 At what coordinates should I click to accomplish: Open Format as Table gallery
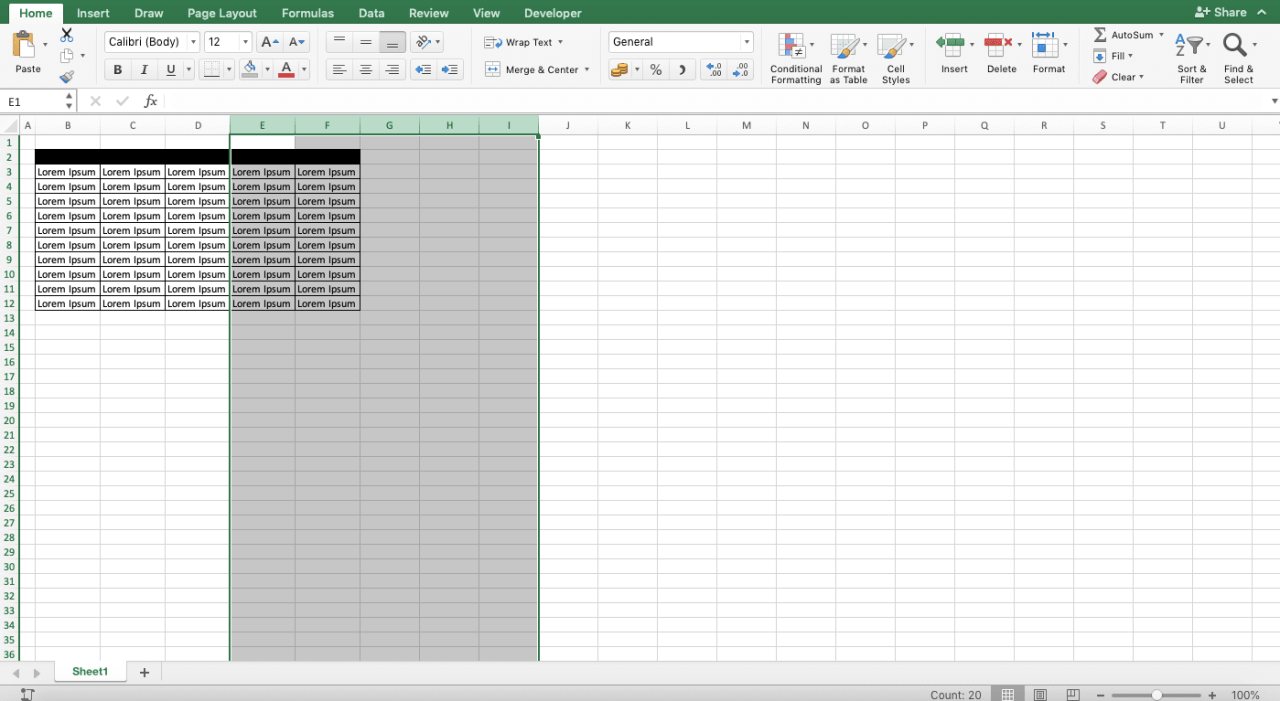848,58
